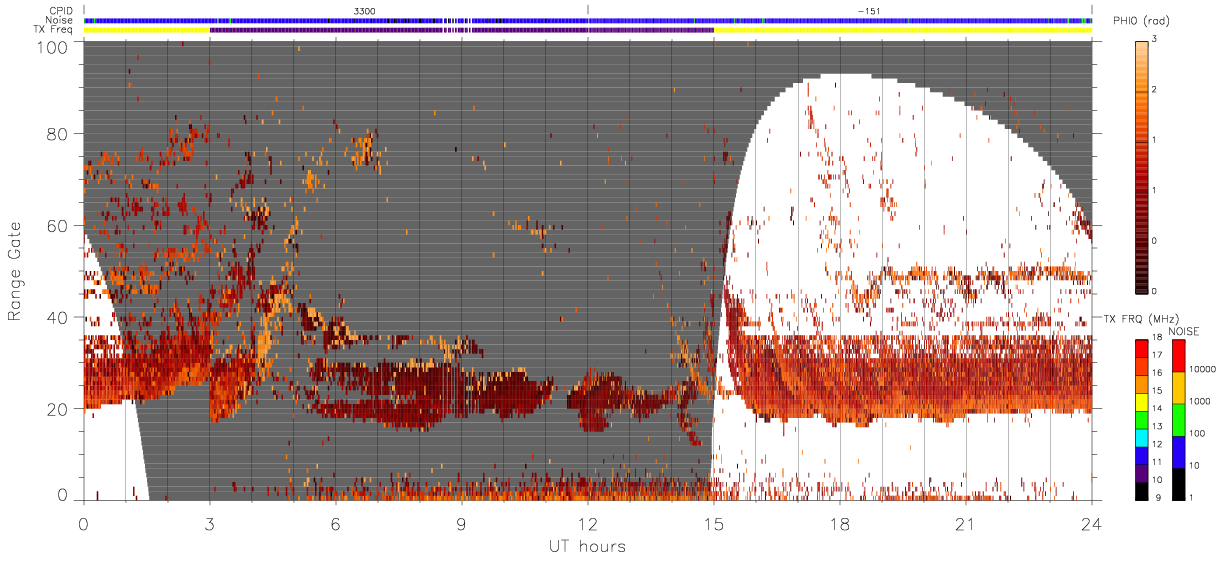Viewport: 1228px width, 567px height.
Task: Click range gate tick label 40
Action: coord(58,317)
